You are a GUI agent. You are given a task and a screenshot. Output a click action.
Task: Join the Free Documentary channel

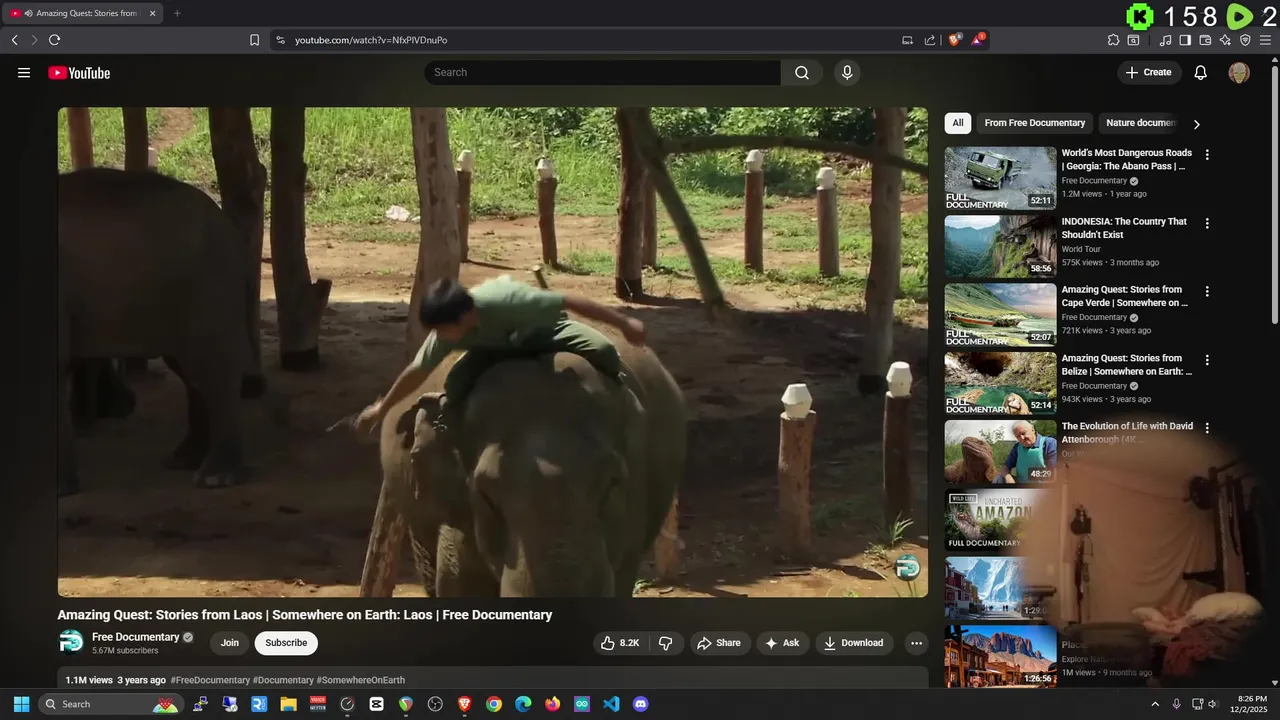230,643
